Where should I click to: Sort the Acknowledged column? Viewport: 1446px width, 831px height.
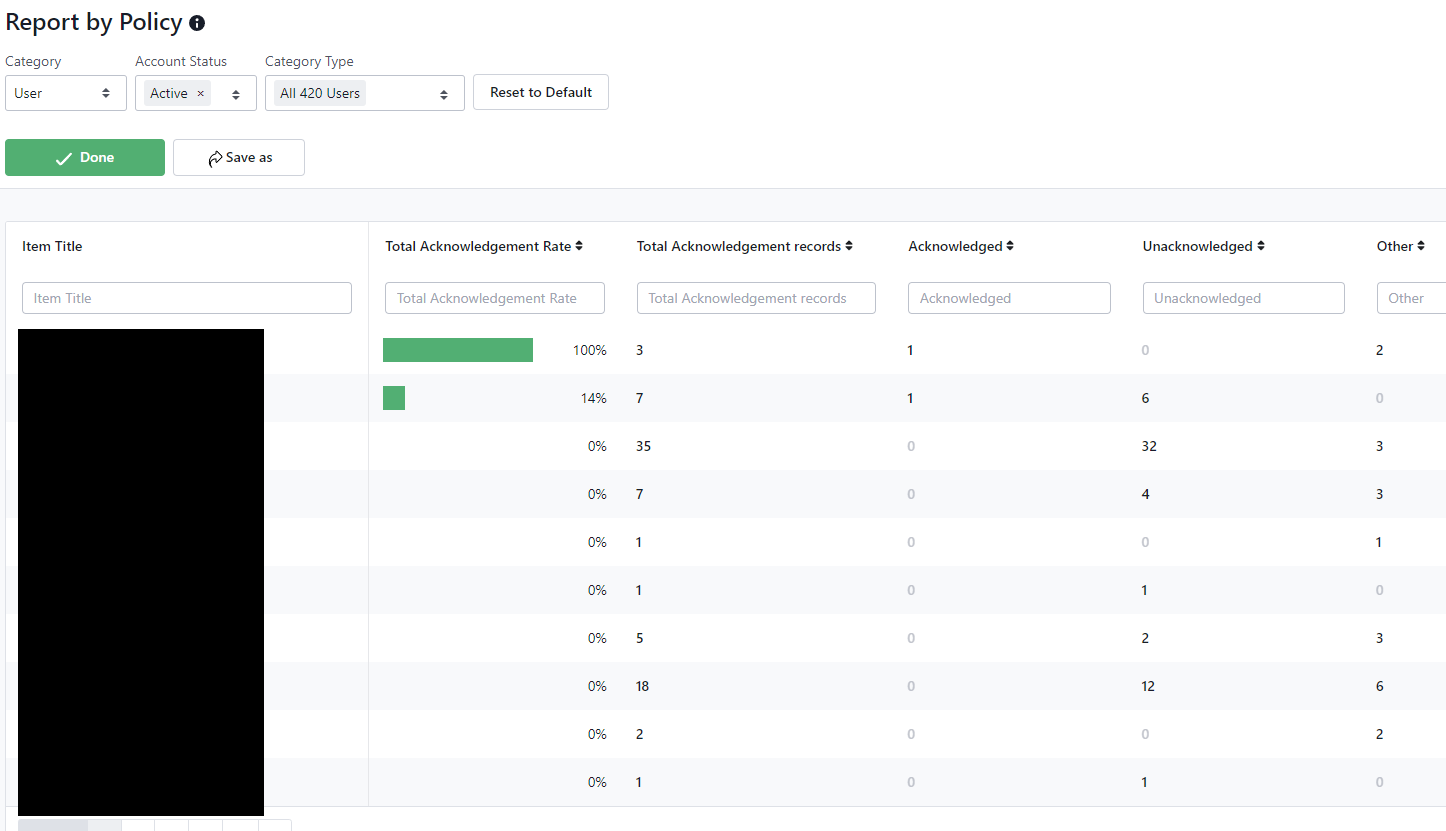[x=1010, y=247]
